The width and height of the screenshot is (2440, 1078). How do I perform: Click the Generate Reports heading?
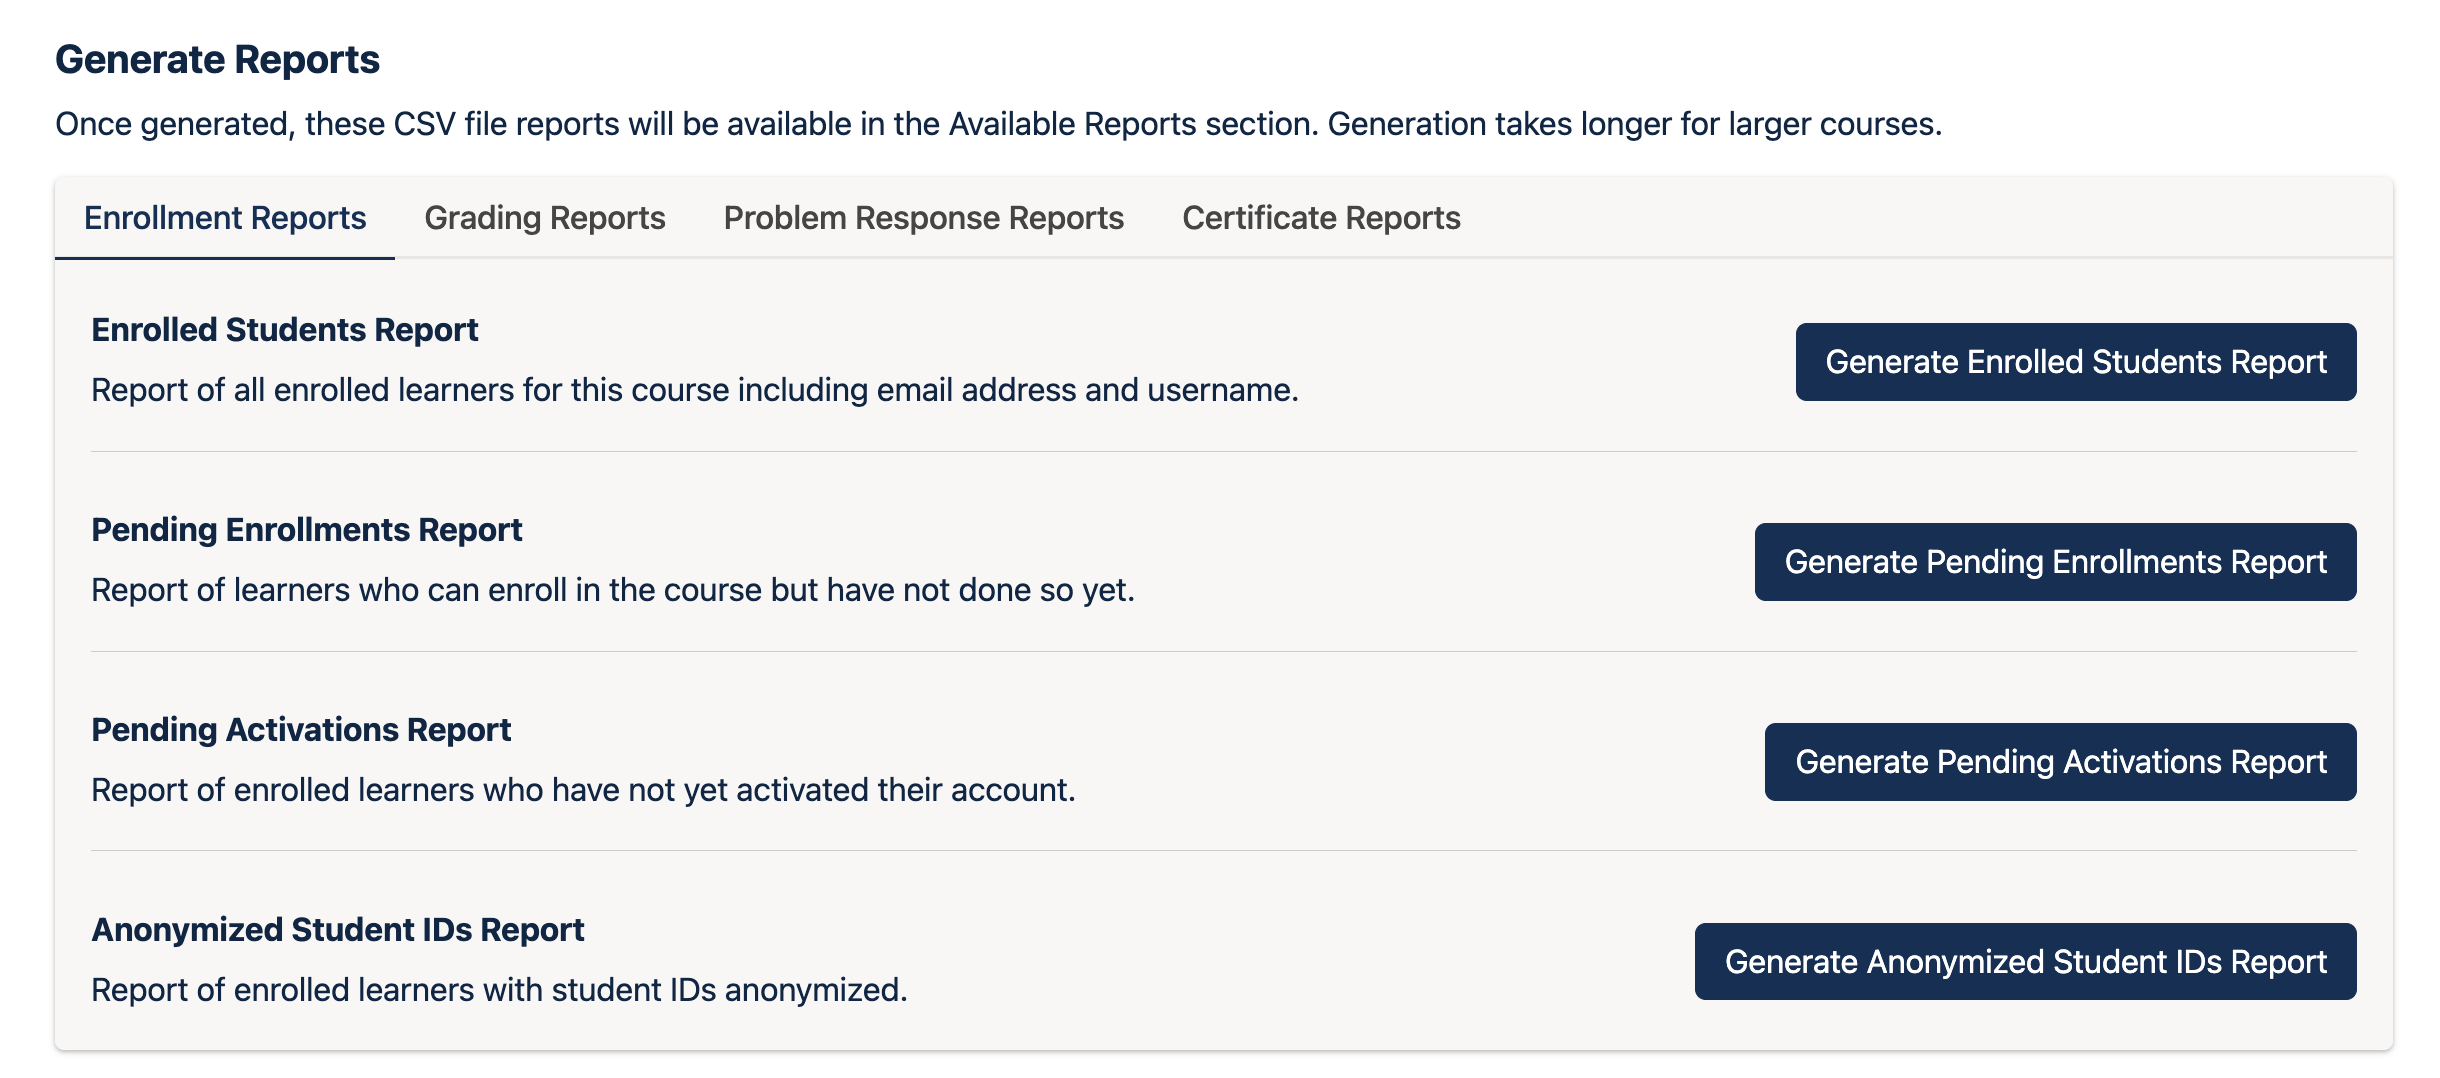(217, 60)
